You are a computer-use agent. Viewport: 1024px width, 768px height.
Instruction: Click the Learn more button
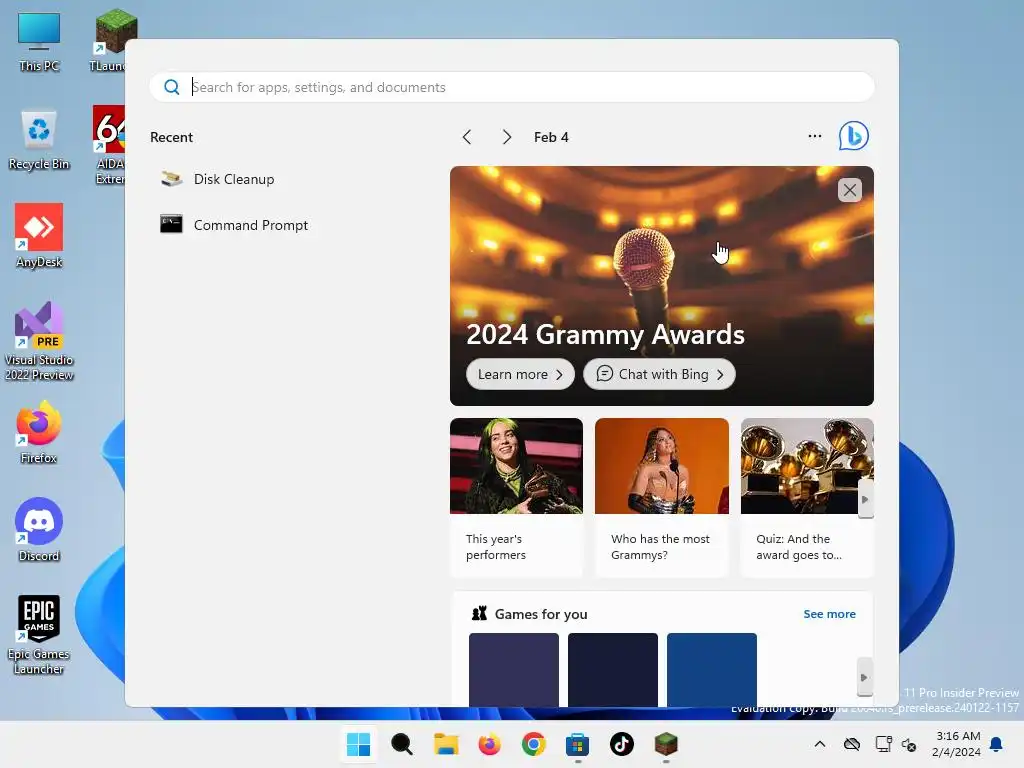520,374
